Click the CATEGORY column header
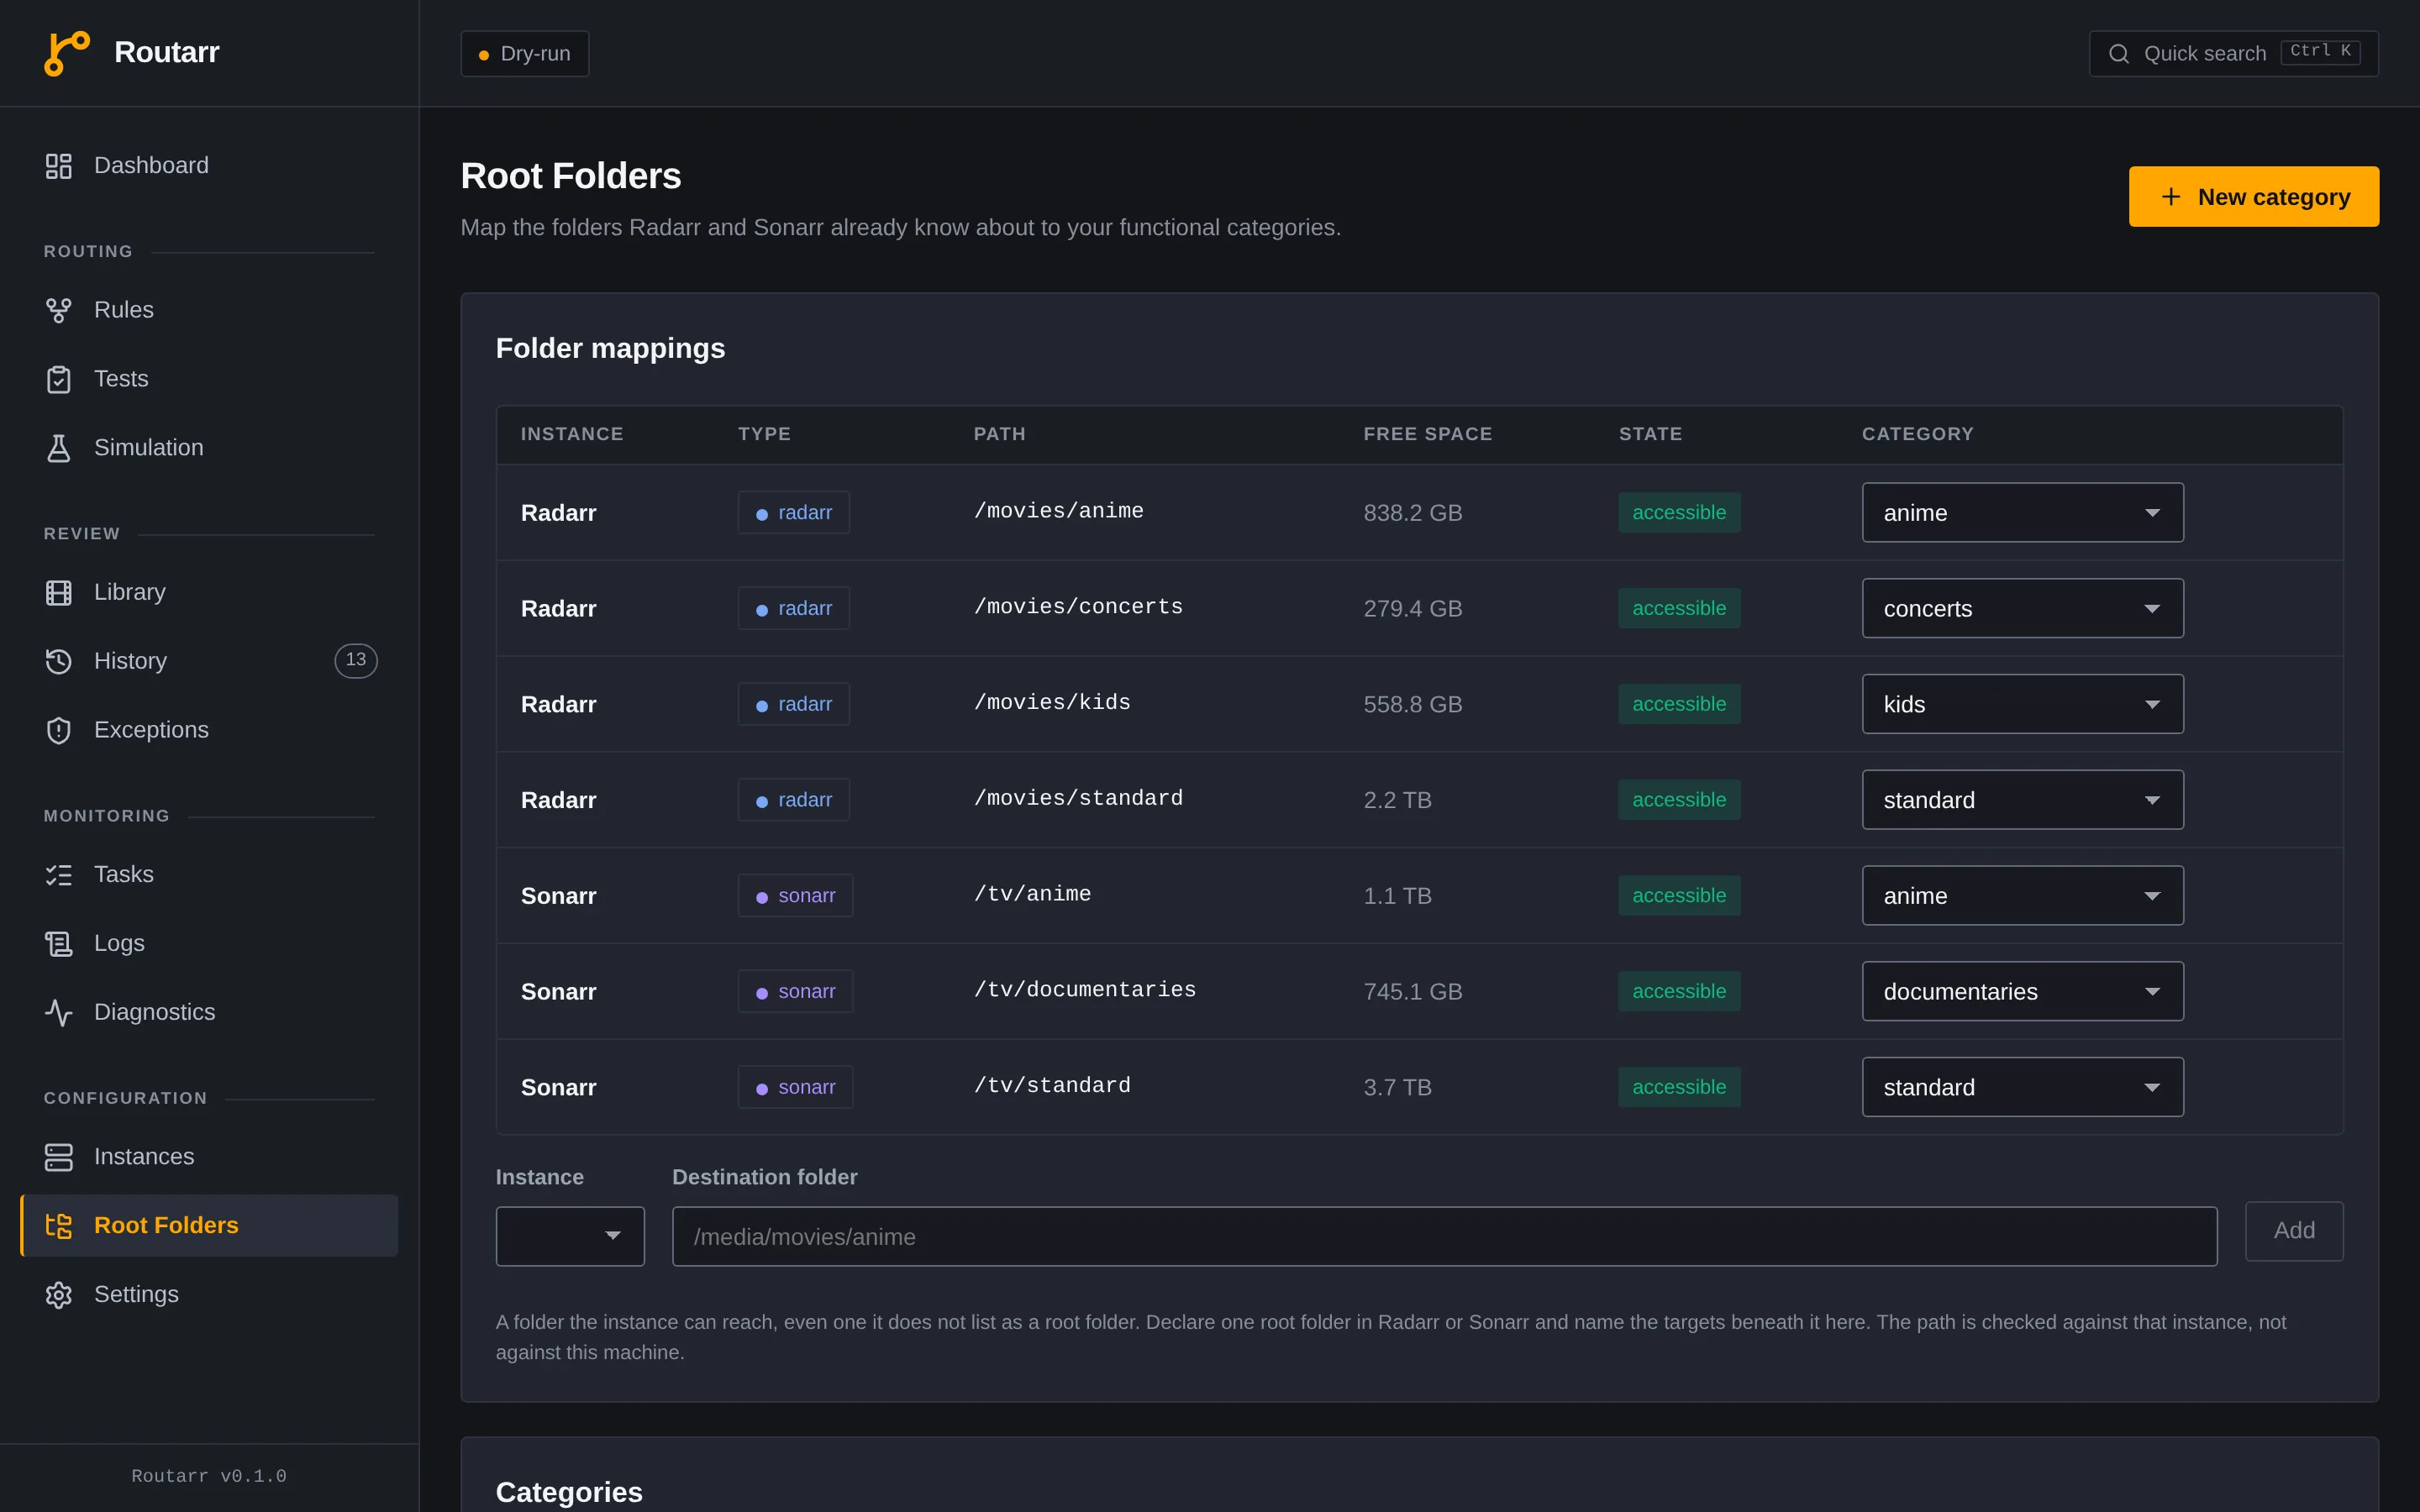2420x1512 pixels. pos(1917,434)
